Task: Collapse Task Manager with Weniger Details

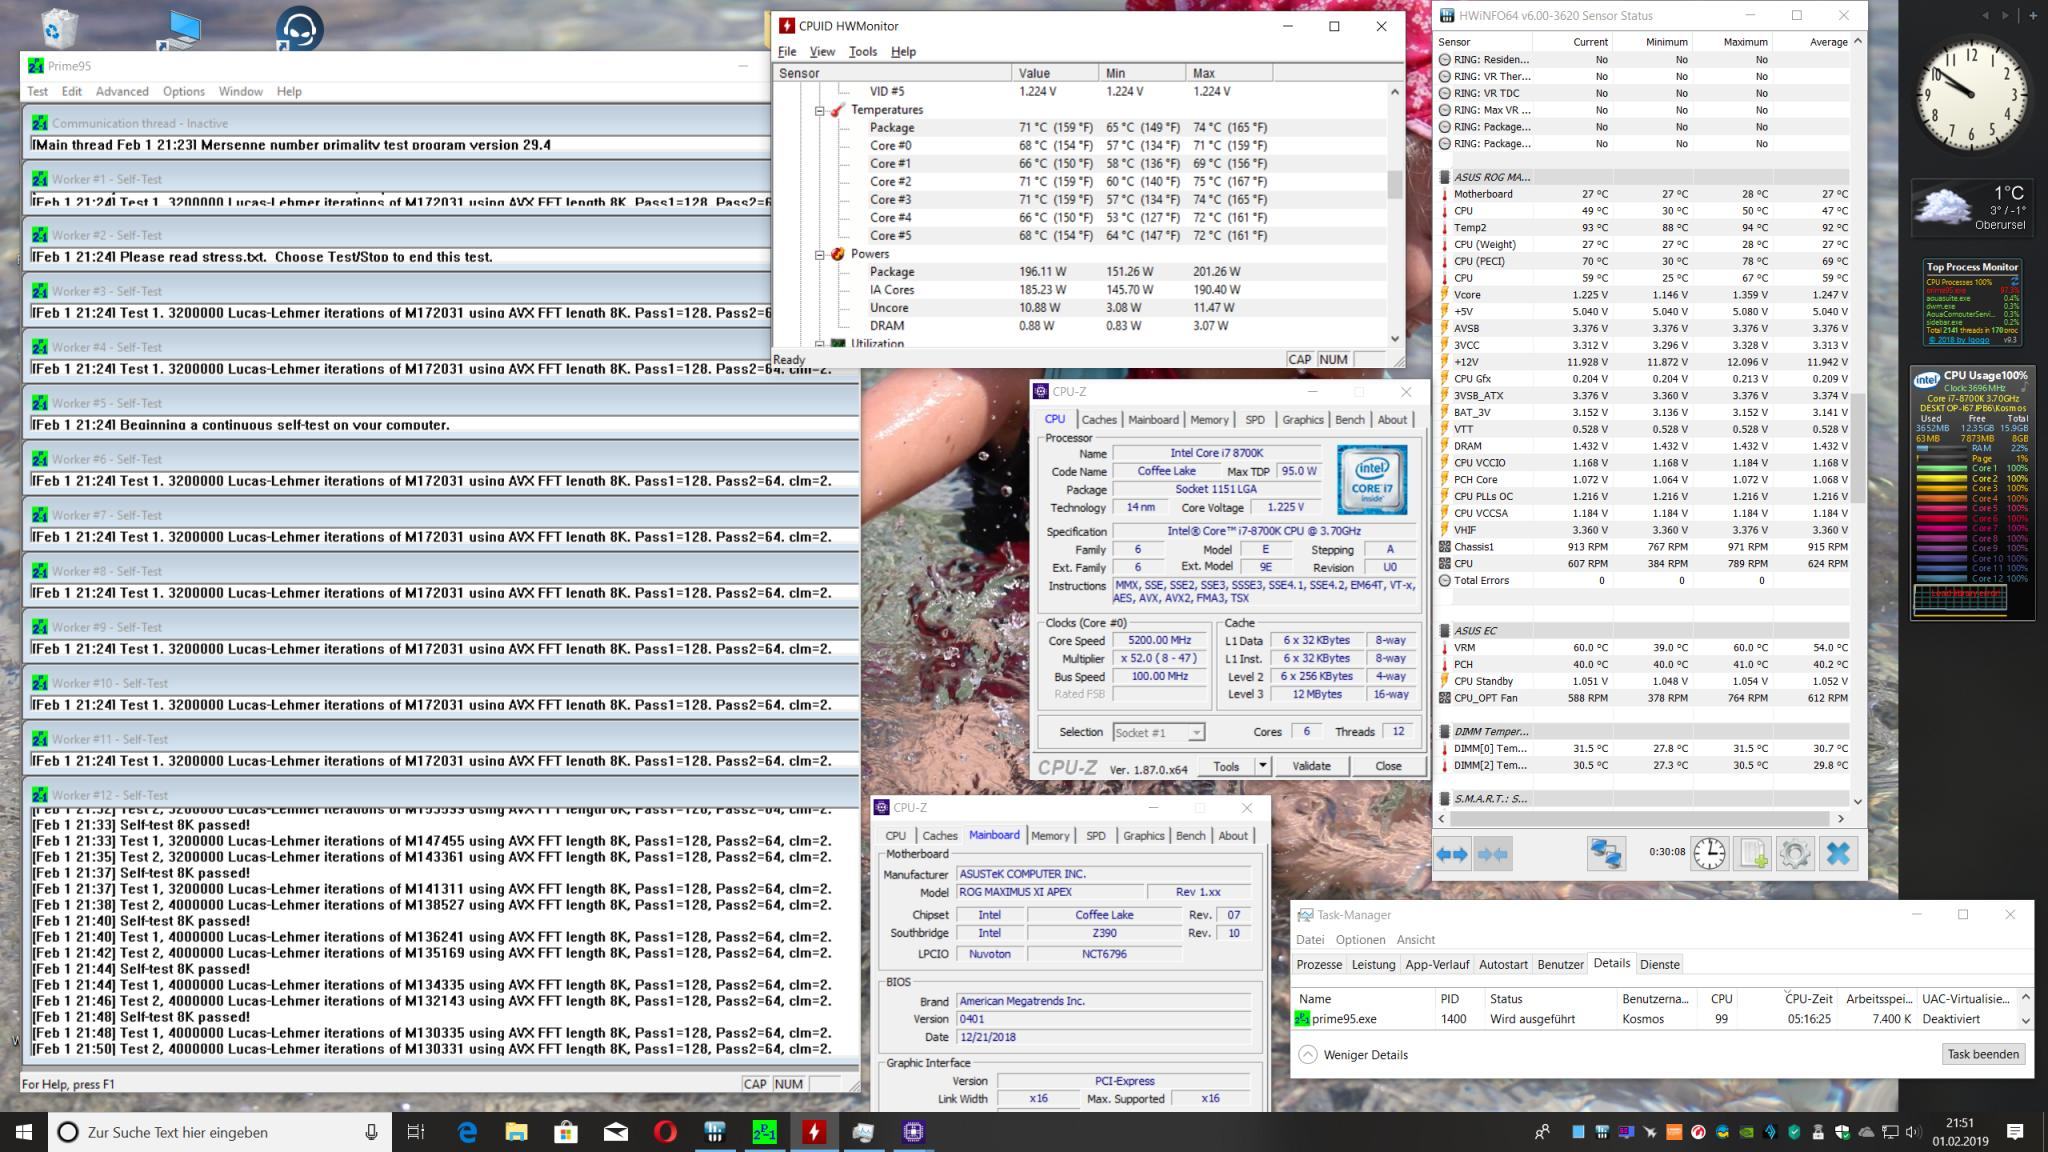Action: click(x=1353, y=1054)
